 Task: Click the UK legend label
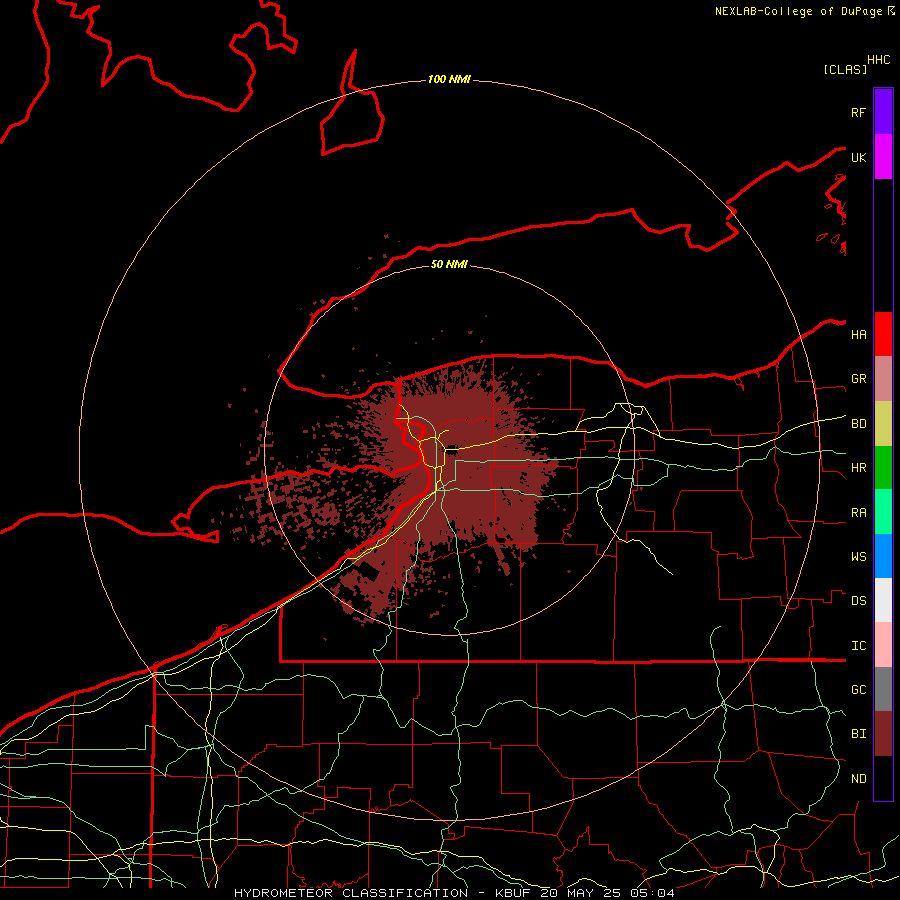(859, 157)
